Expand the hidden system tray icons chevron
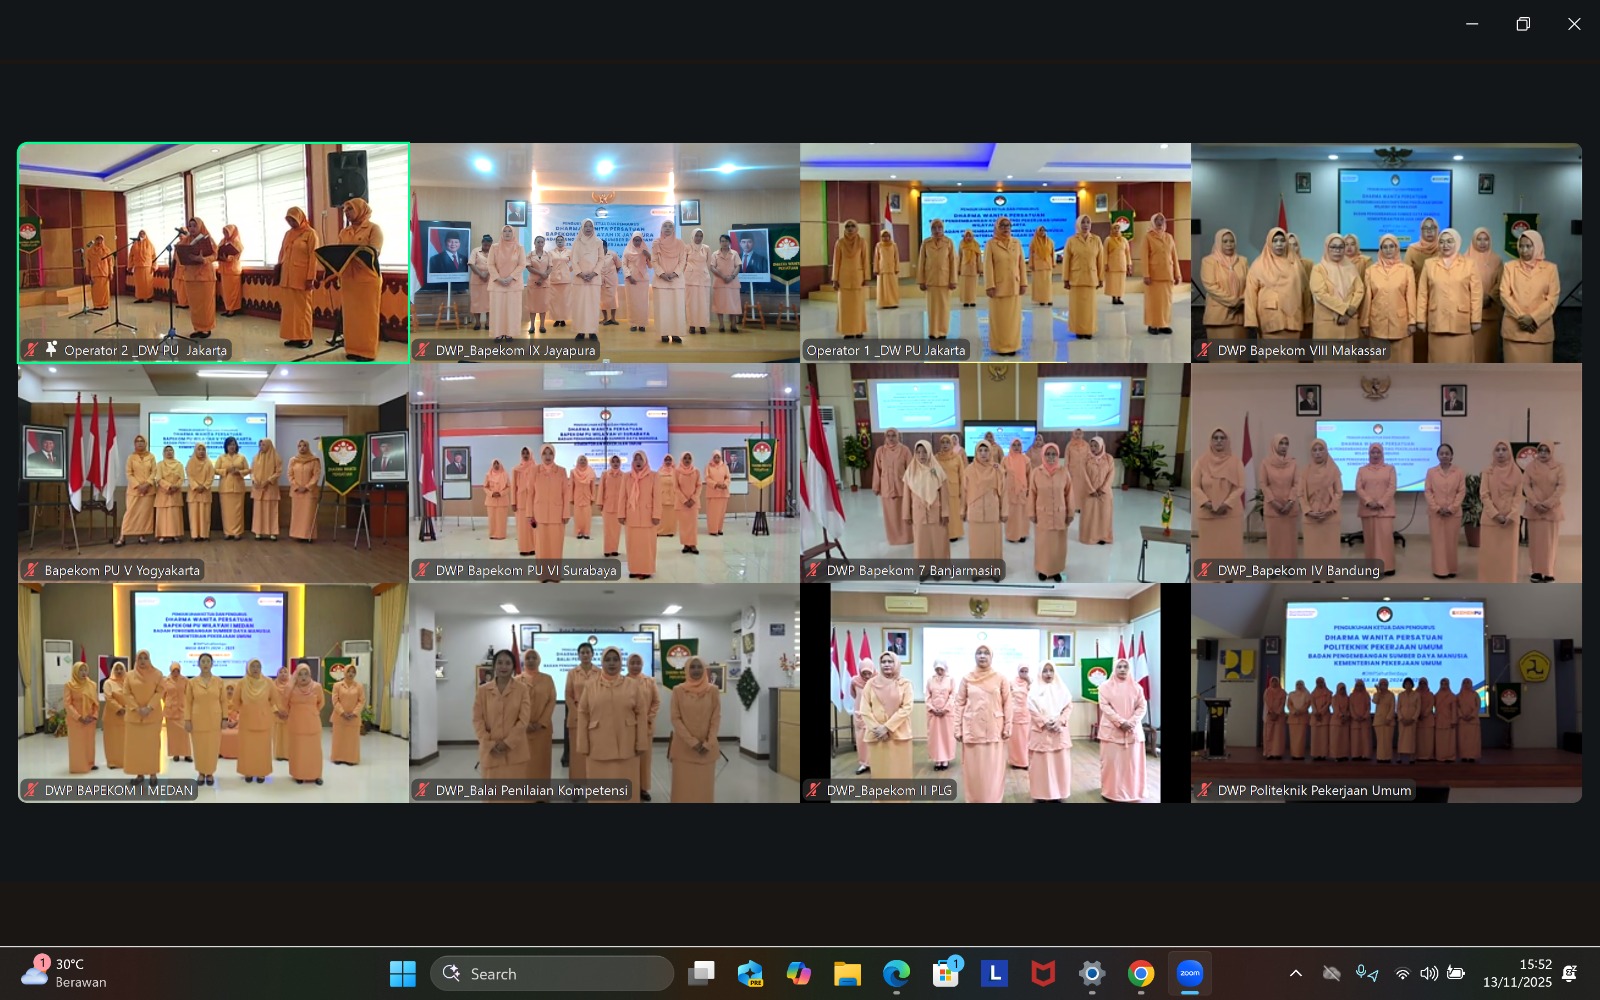 (1295, 973)
